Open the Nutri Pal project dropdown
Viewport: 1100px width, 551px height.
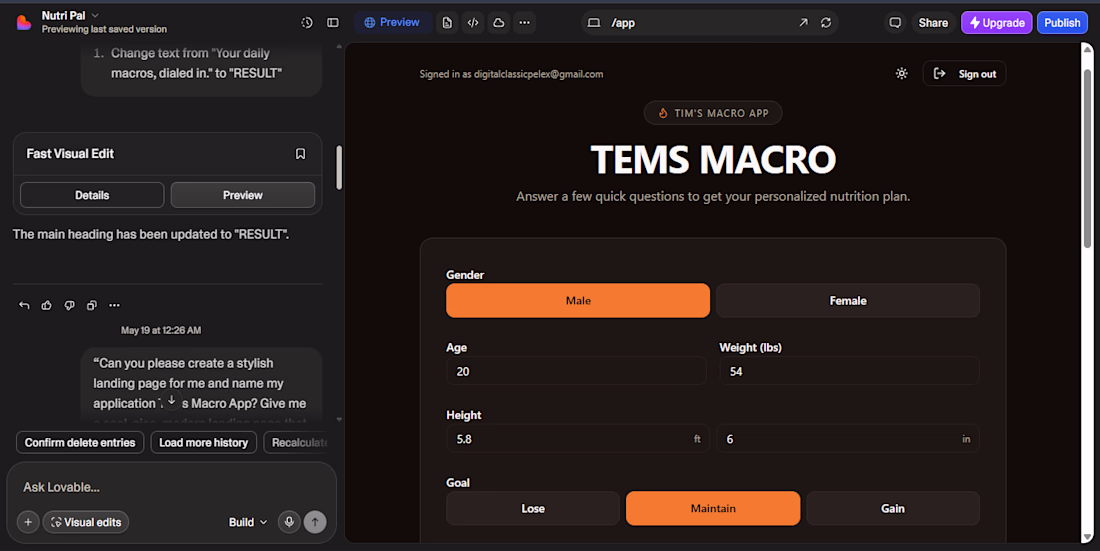click(x=70, y=15)
